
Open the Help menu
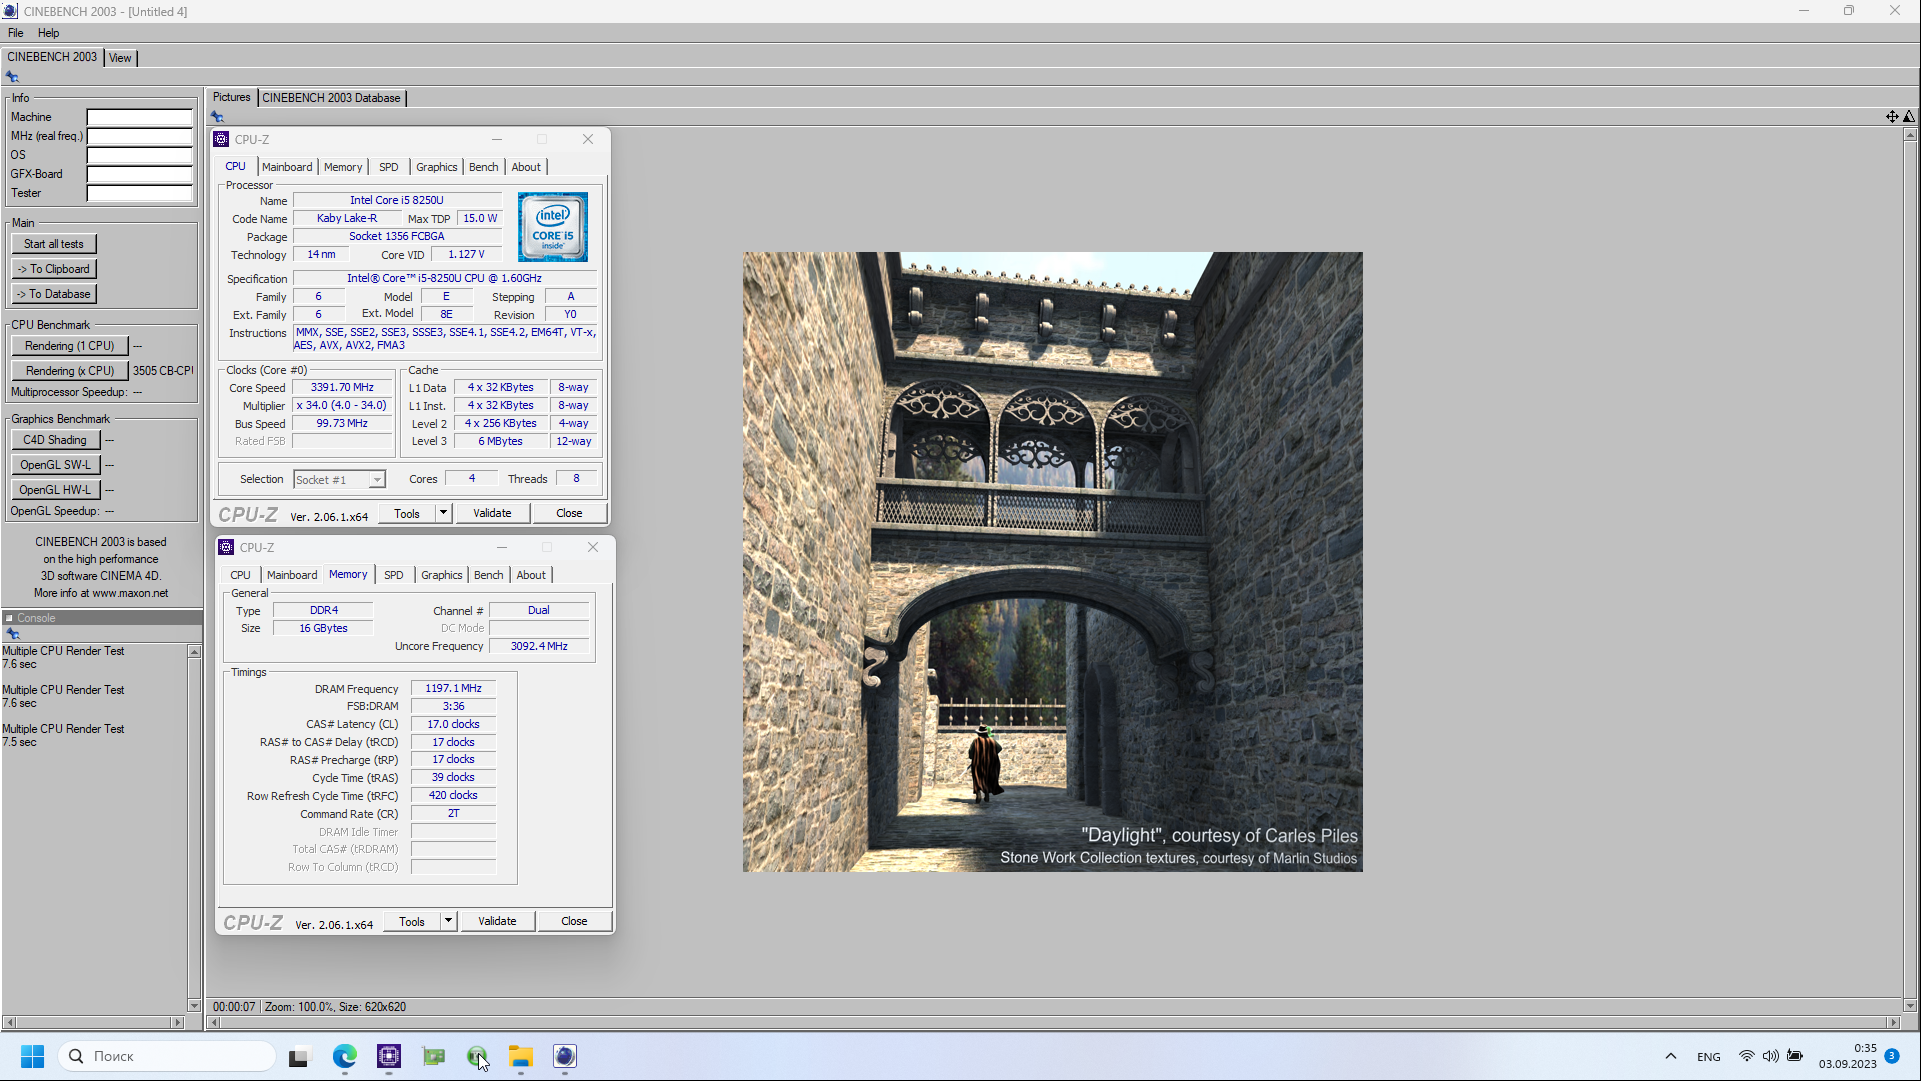tap(48, 33)
